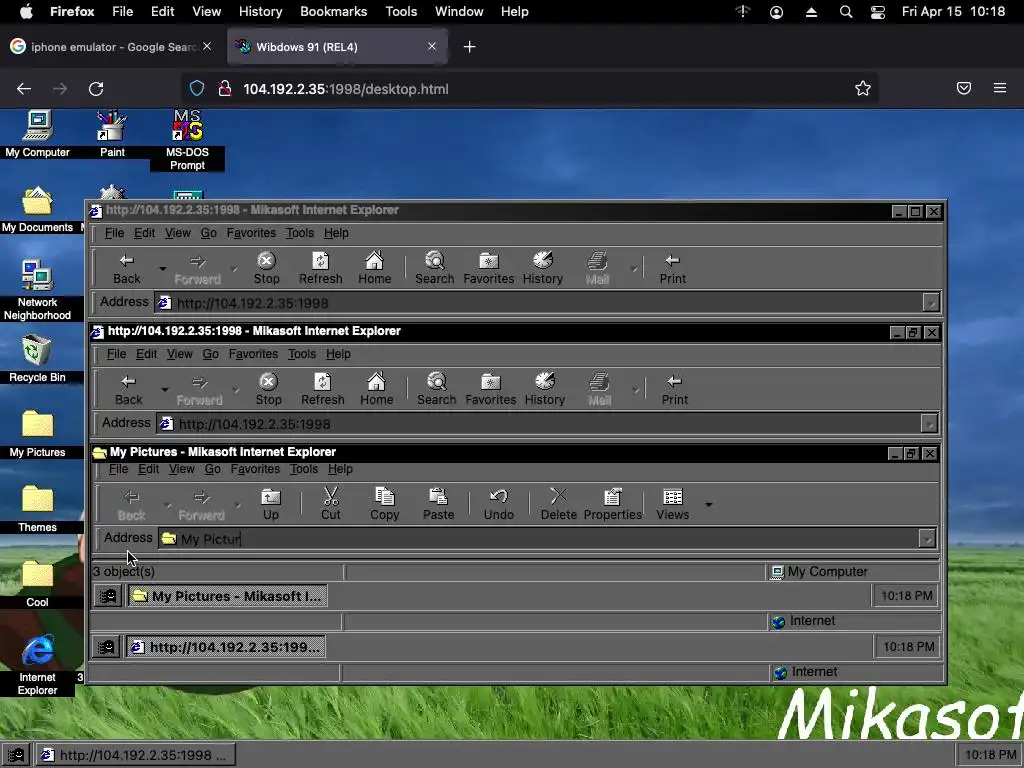
Task: Click Undo in My Pictures window
Action: click(x=498, y=504)
